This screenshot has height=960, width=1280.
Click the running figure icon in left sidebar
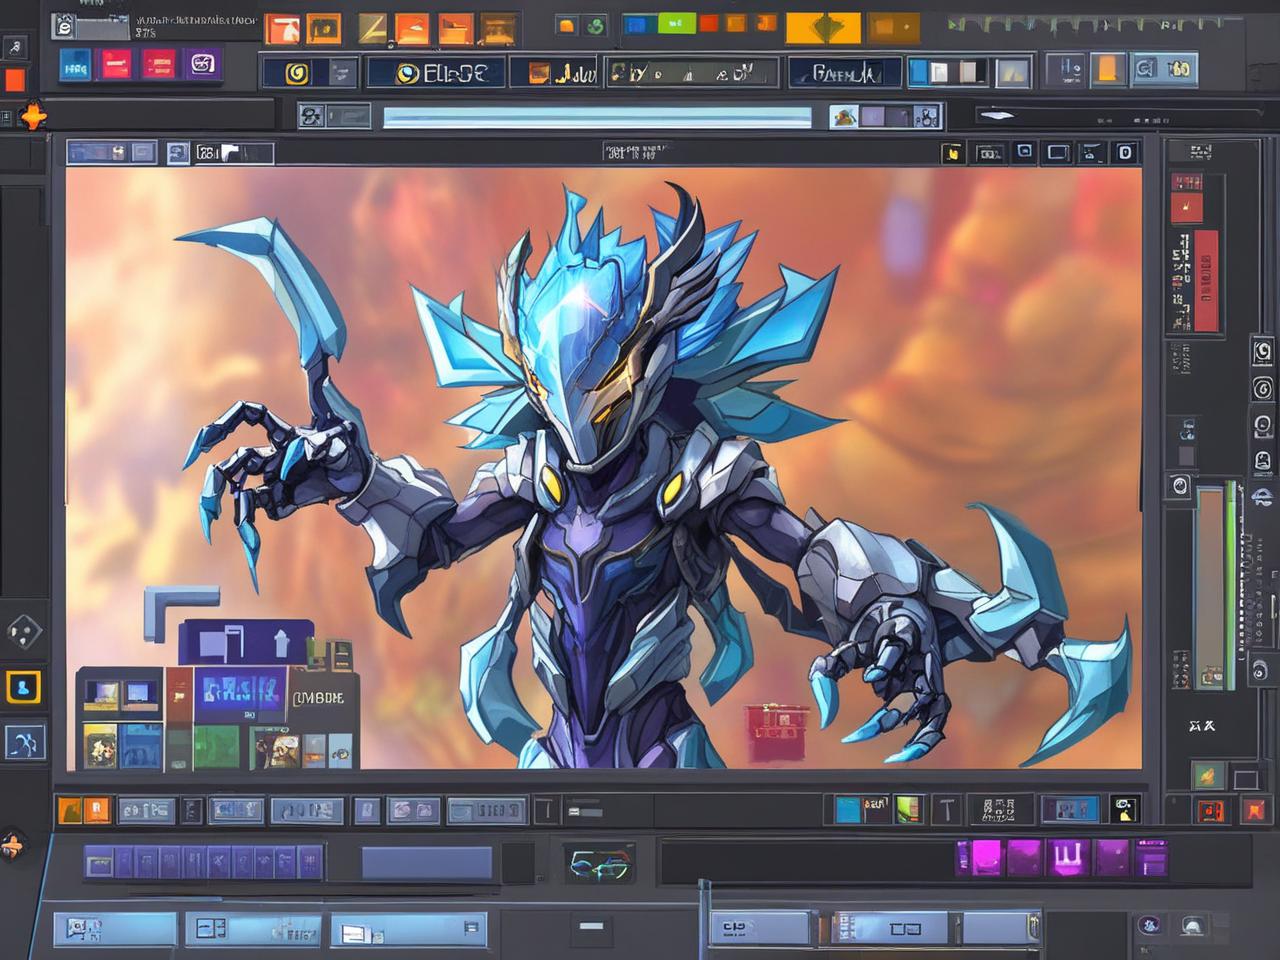point(23,742)
